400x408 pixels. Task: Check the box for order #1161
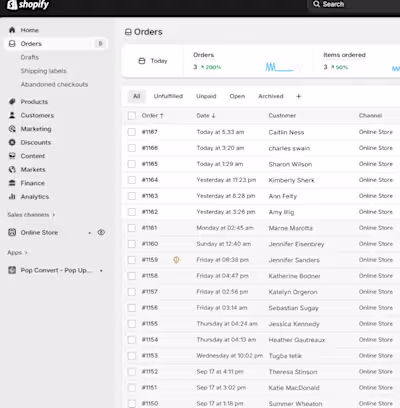(132, 228)
